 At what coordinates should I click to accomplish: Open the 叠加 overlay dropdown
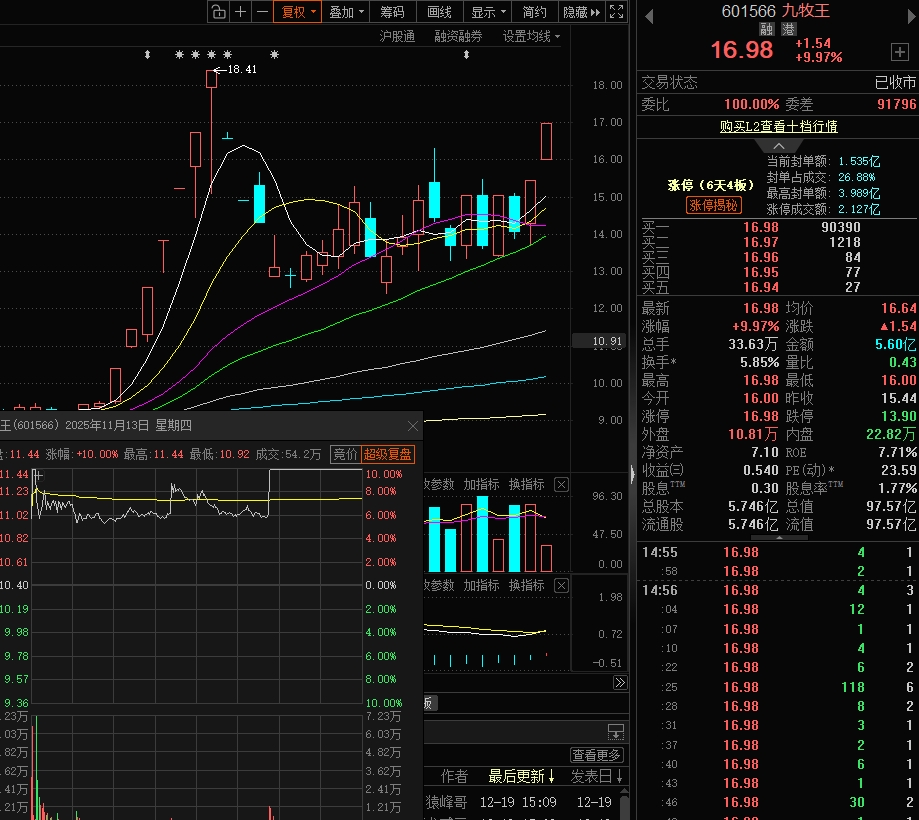[346, 12]
